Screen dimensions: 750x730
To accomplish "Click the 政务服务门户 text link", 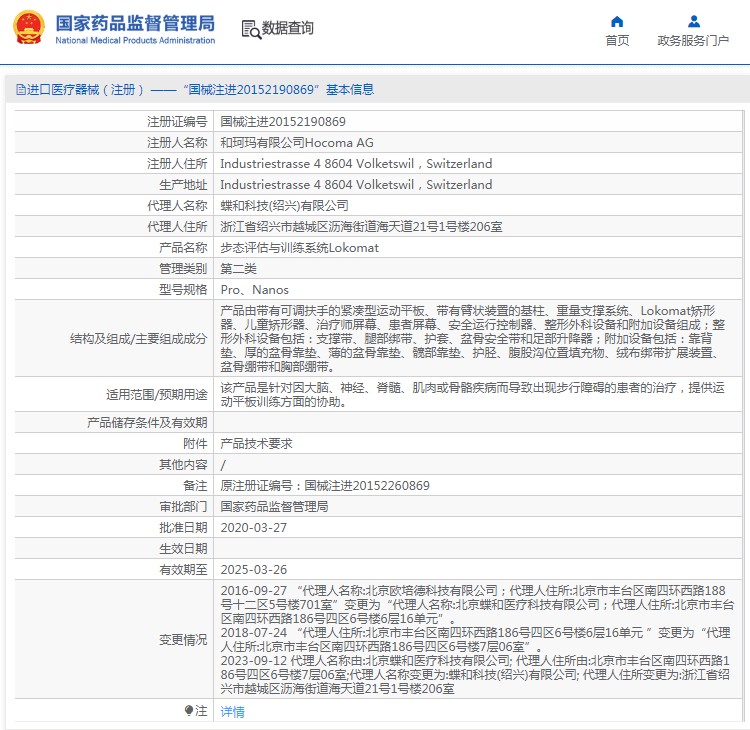I will (x=693, y=41).
